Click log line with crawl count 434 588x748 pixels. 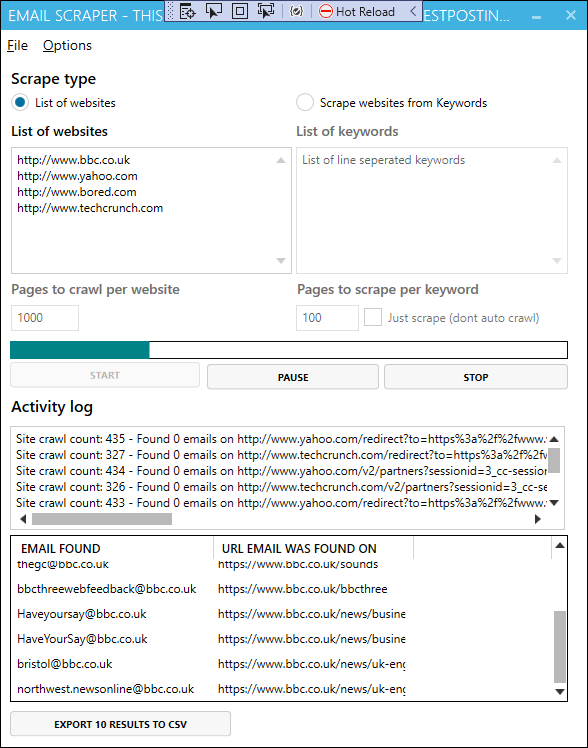pos(281,471)
